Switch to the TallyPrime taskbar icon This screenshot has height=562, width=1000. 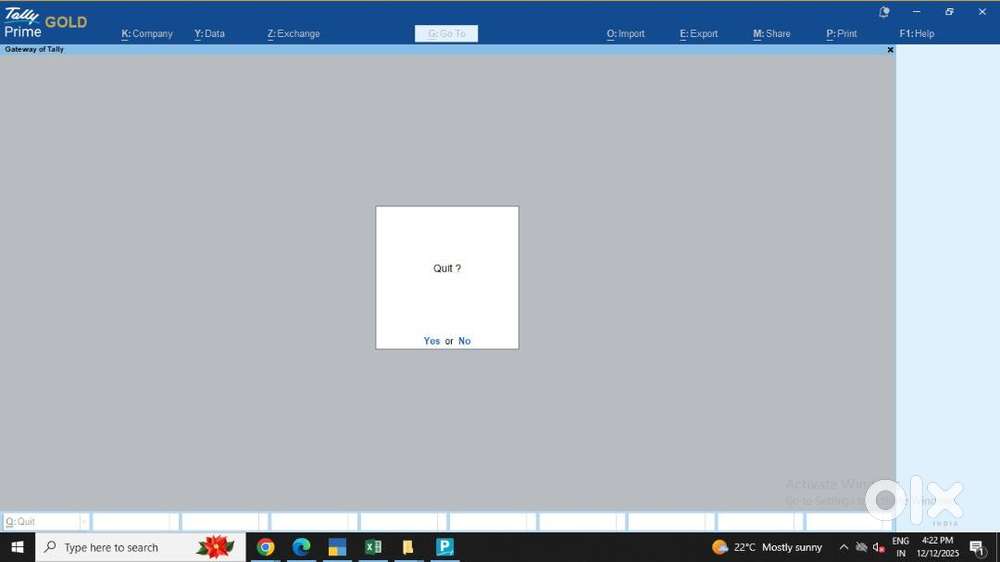[x=445, y=547]
